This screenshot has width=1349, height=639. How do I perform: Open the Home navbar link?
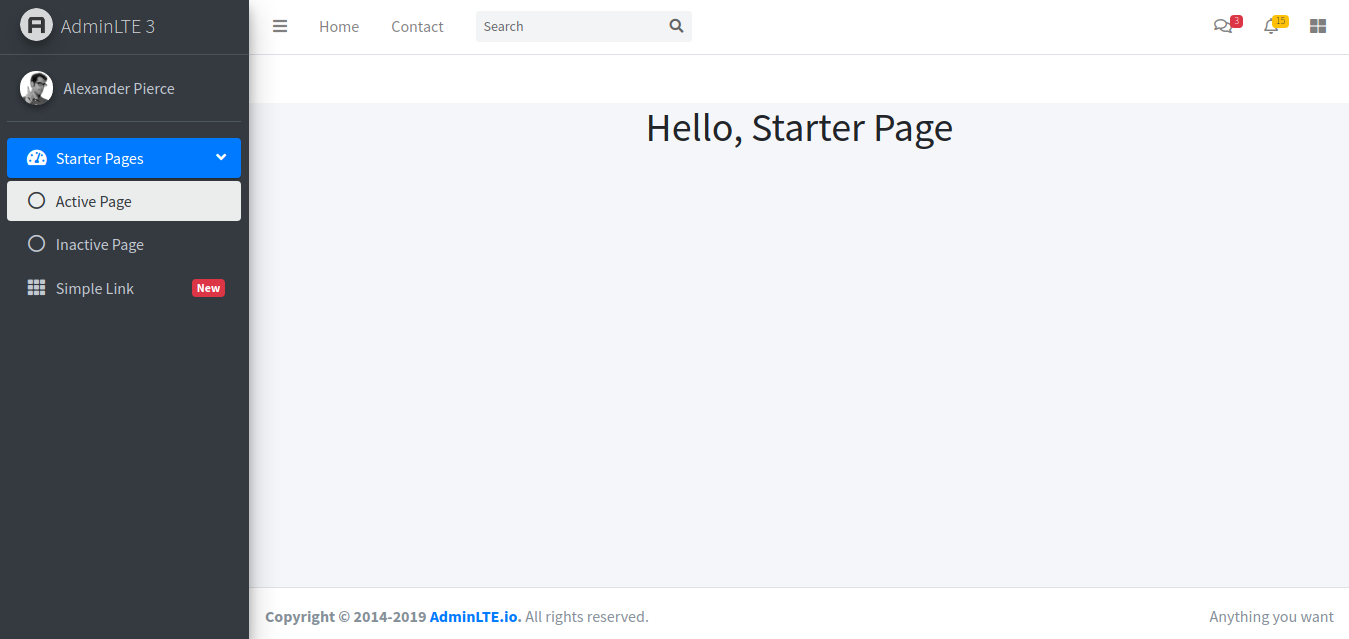(339, 27)
